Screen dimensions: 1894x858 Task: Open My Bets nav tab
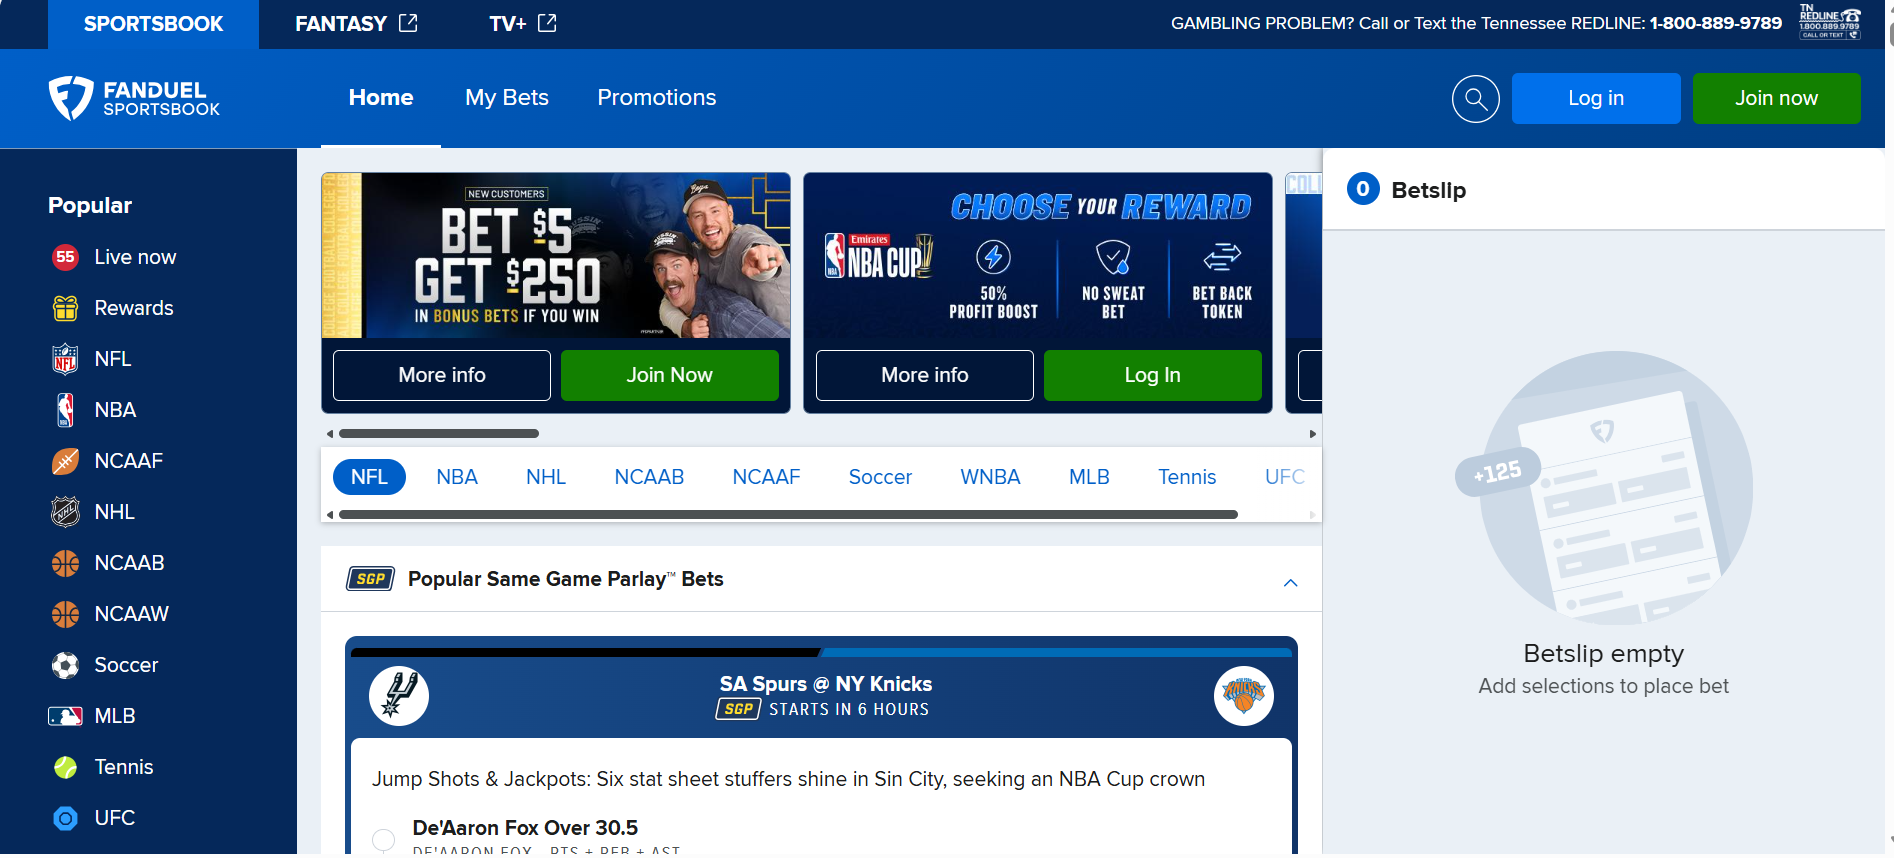507,98
